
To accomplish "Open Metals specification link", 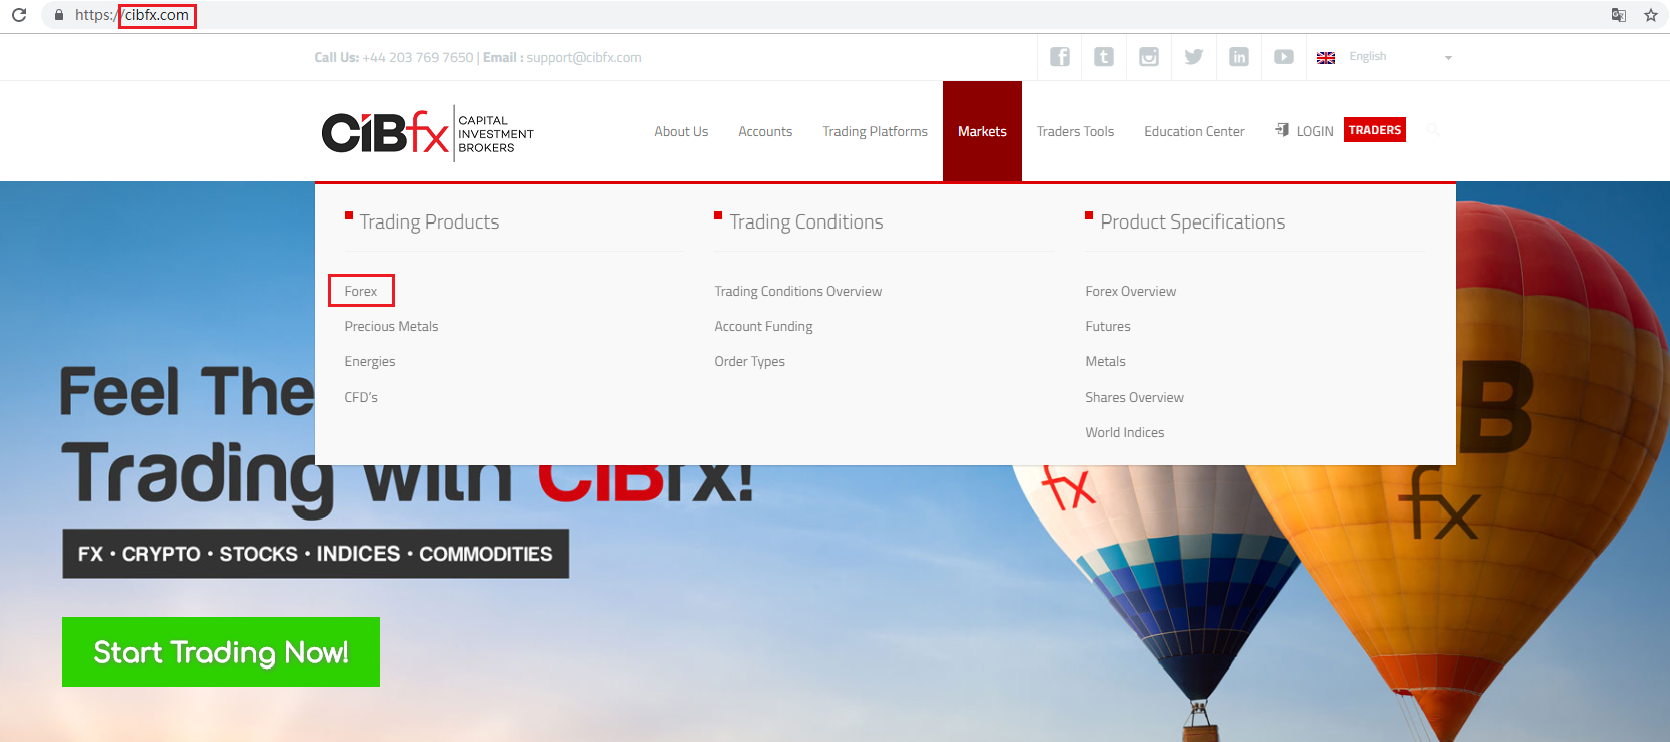I will coord(1105,361).
